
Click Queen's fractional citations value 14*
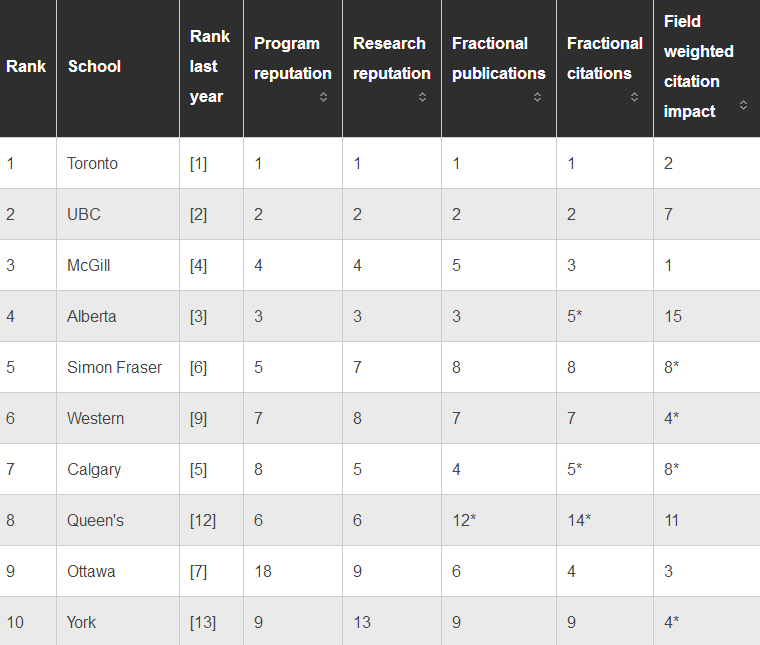click(579, 520)
